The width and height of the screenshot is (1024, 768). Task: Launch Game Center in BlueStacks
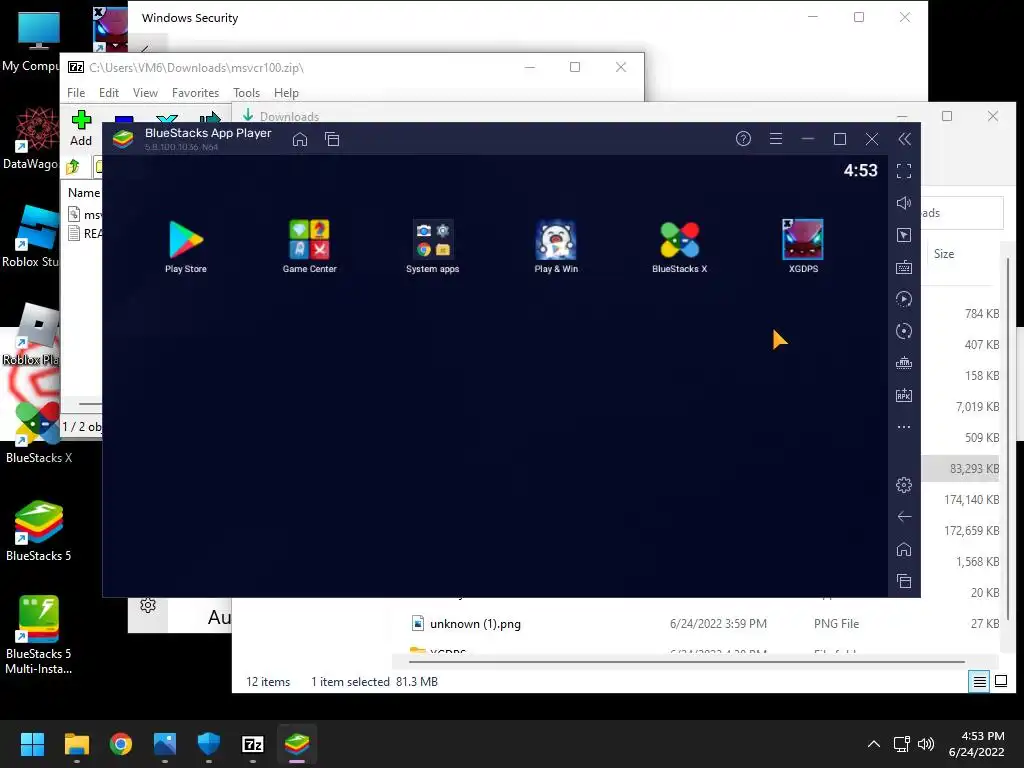click(x=310, y=246)
